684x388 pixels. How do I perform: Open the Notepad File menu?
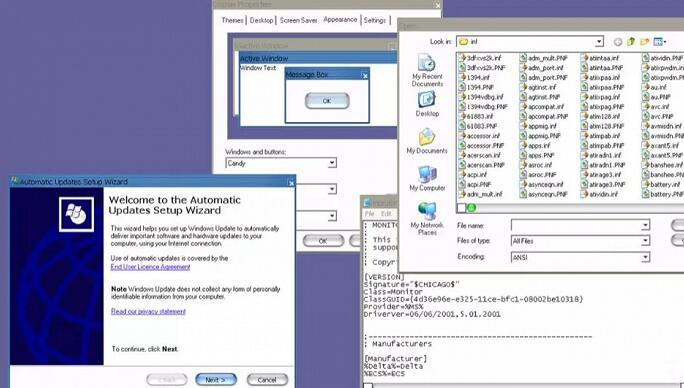(x=369, y=213)
